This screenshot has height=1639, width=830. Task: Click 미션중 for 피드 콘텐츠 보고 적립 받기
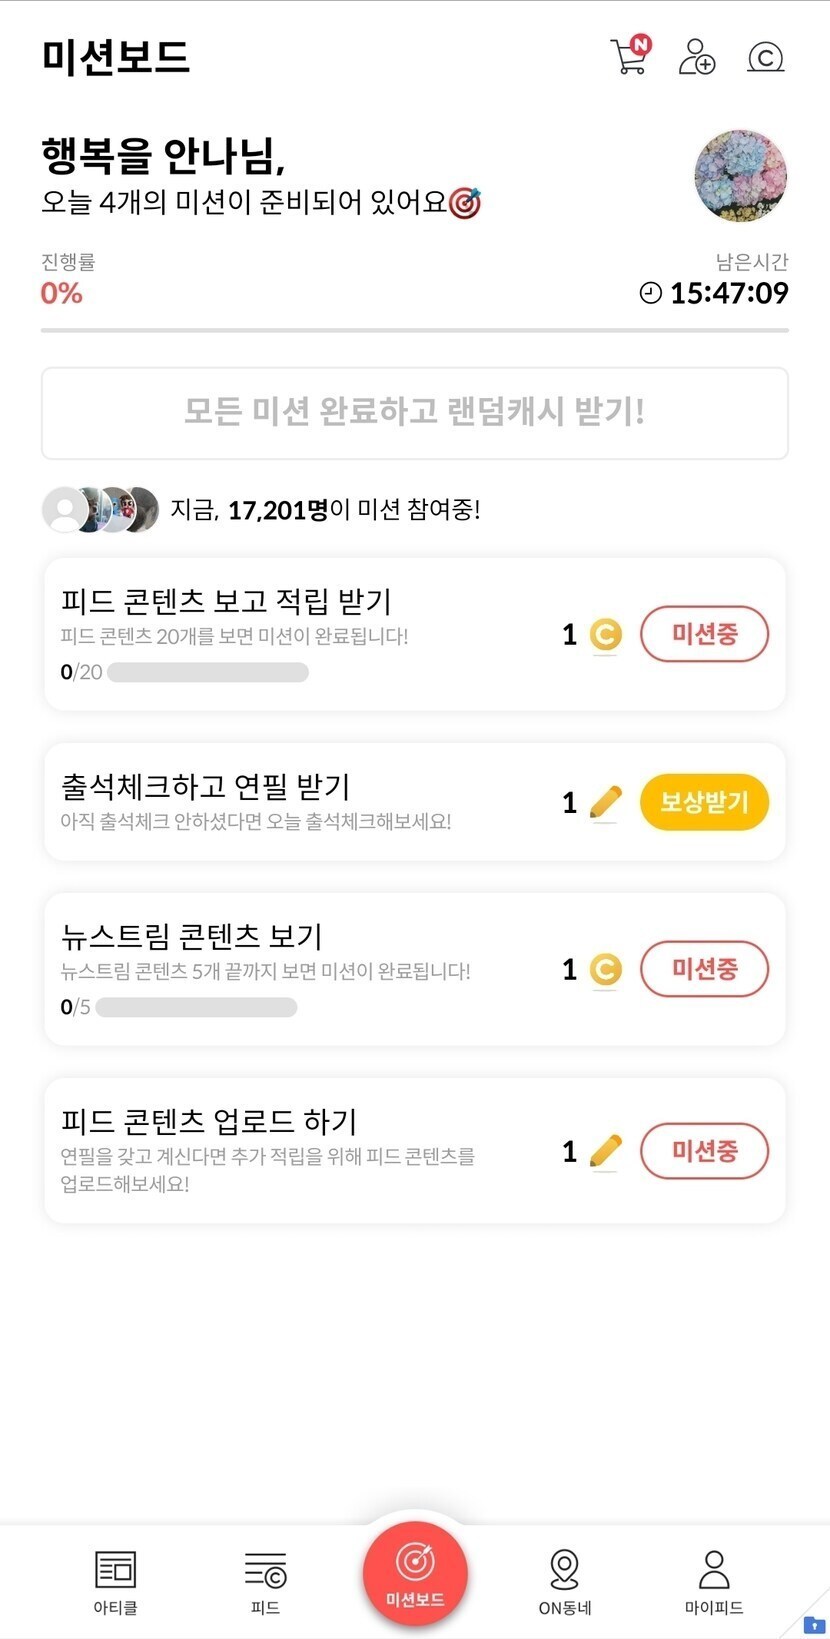pos(704,634)
